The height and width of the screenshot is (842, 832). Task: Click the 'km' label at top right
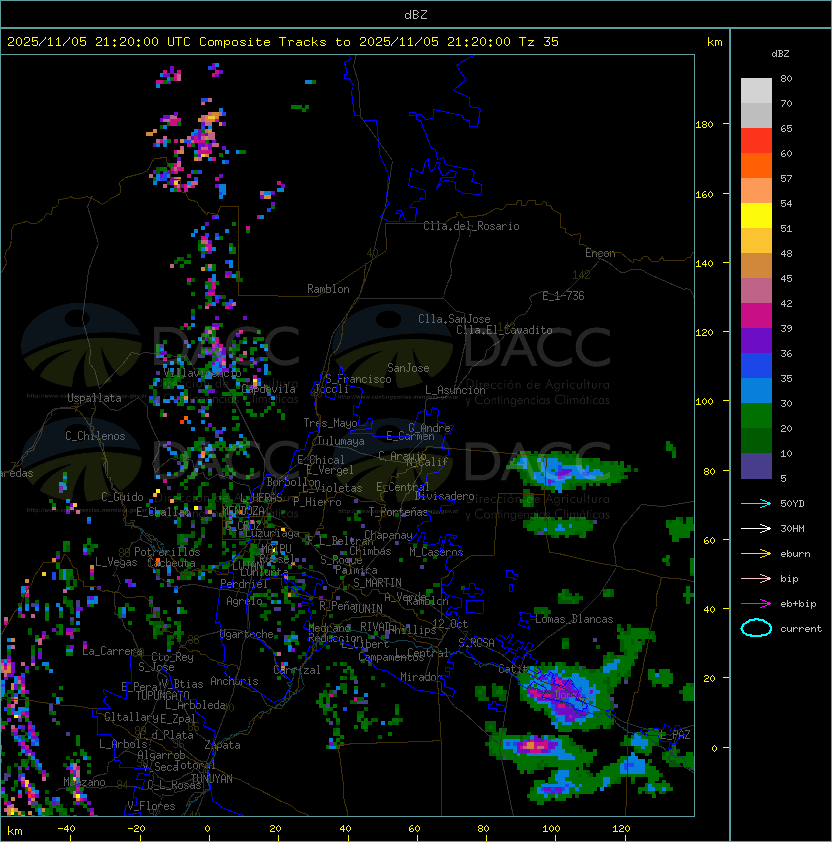coord(714,42)
